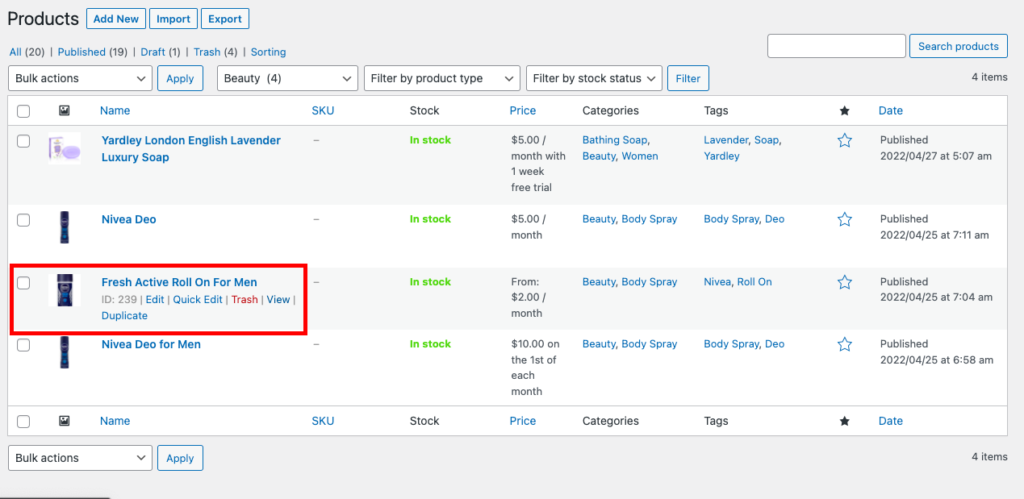Image resolution: width=1024 pixels, height=499 pixels.
Task: Tick checkbox for Nivea Deo row
Action: coord(24,220)
